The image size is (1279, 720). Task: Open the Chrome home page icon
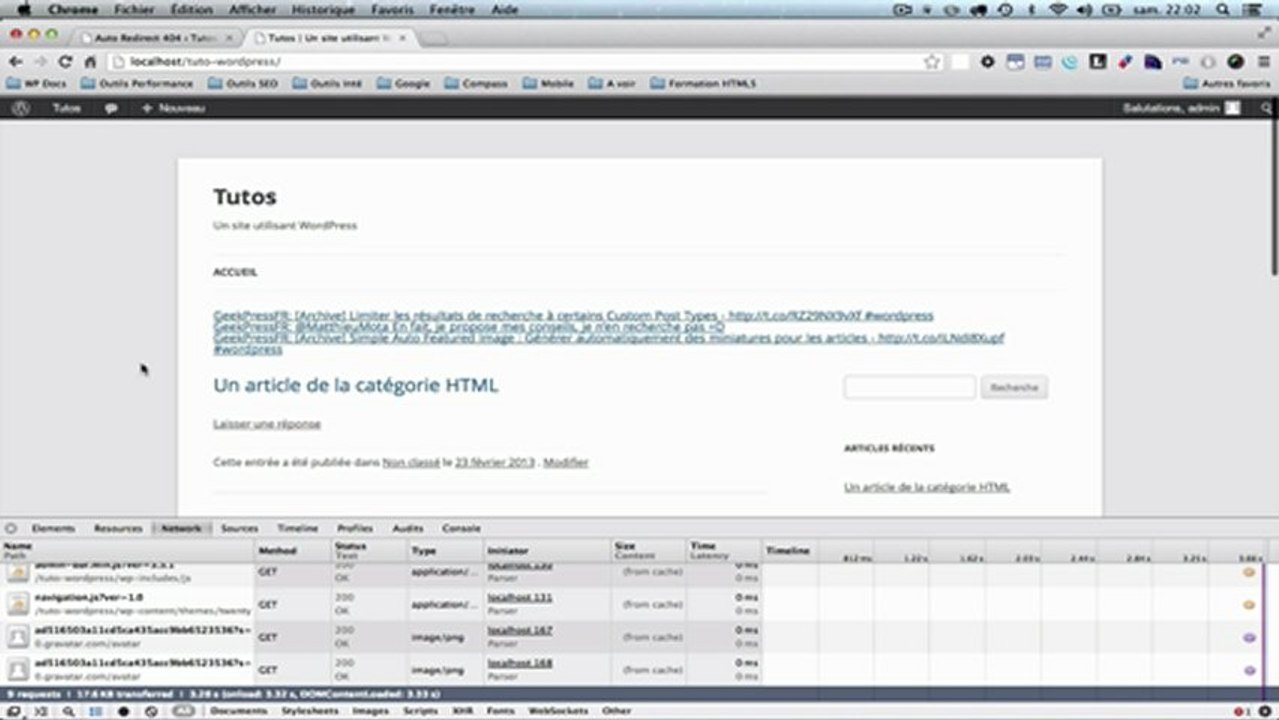(90, 62)
